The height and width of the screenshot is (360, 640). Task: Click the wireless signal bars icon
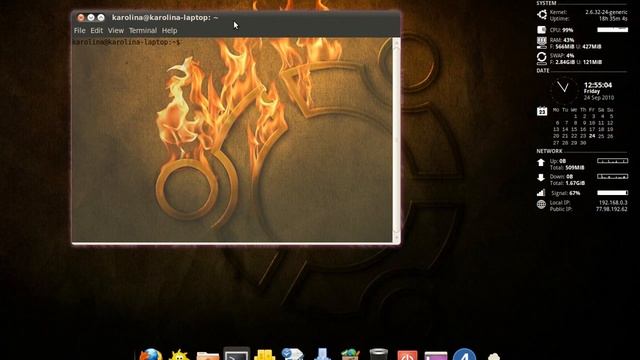[x=541, y=193]
